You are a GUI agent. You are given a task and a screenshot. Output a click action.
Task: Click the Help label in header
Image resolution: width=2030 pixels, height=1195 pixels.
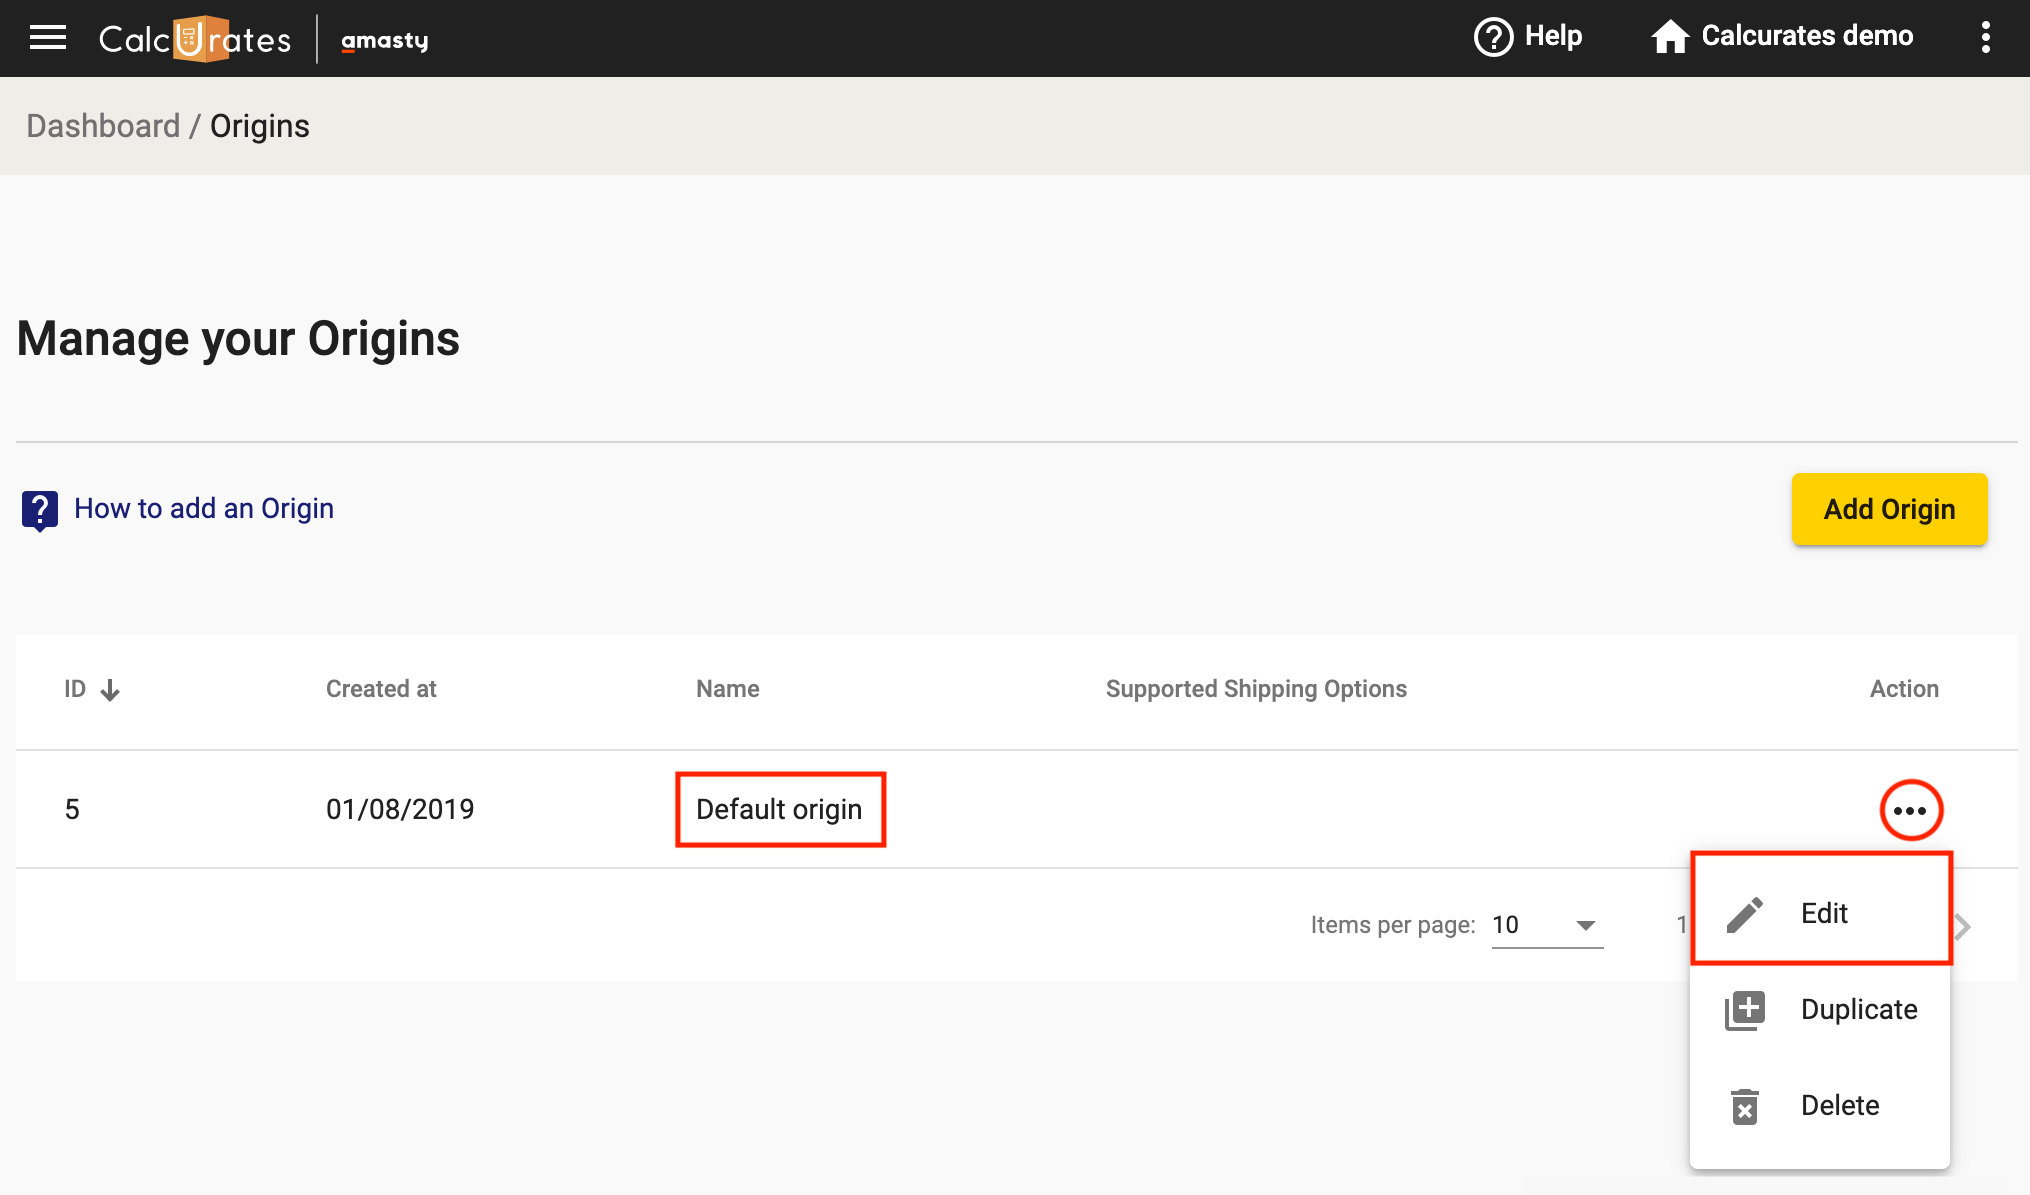(x=1553, y=36)
